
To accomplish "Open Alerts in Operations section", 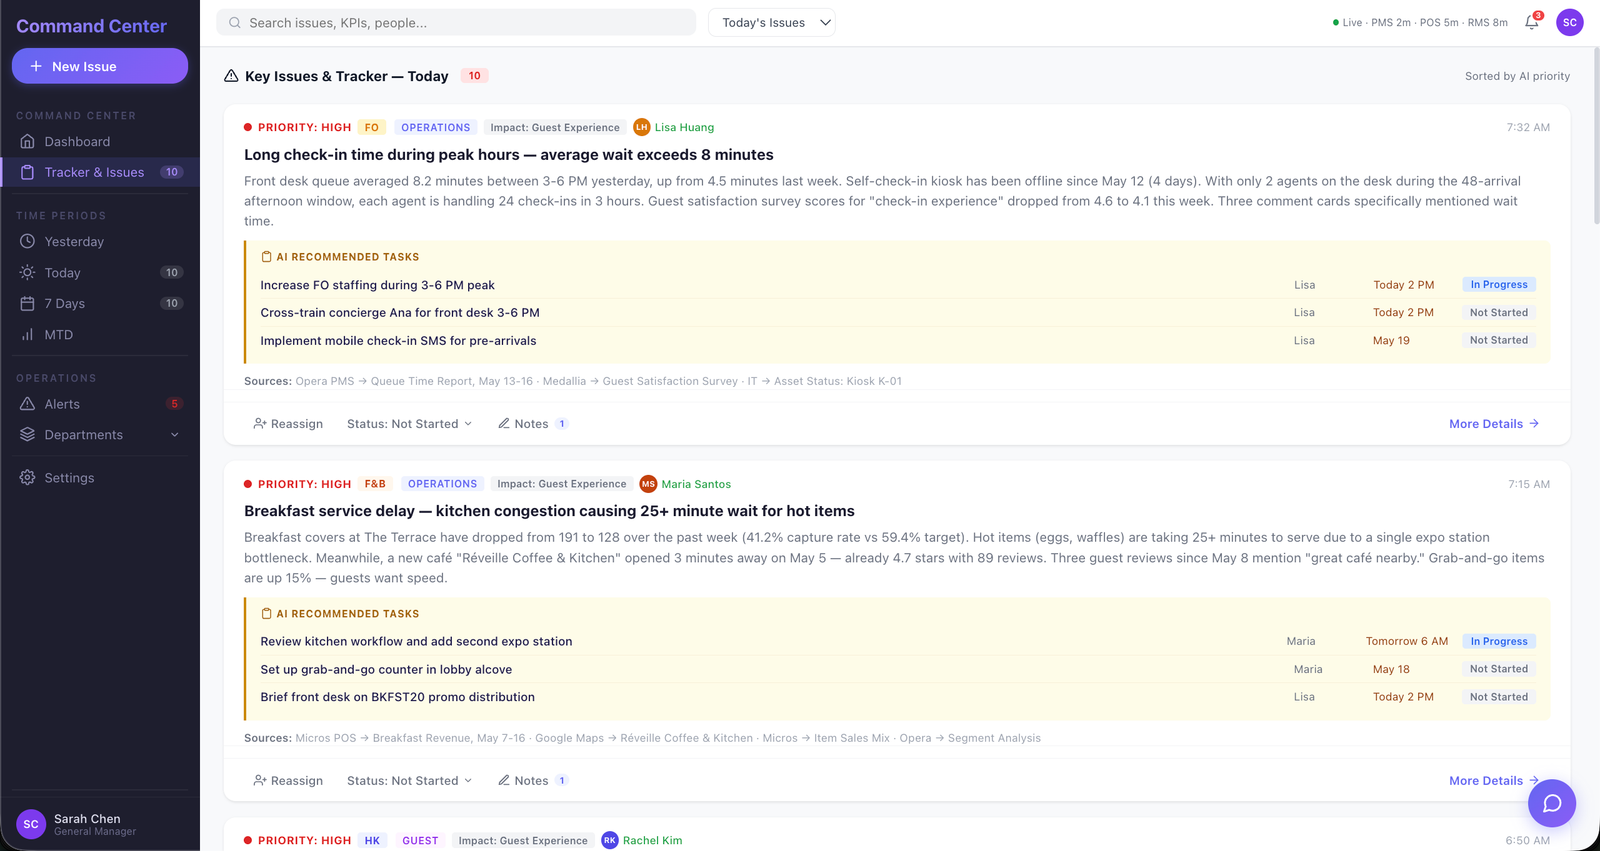I will [100, 404].
